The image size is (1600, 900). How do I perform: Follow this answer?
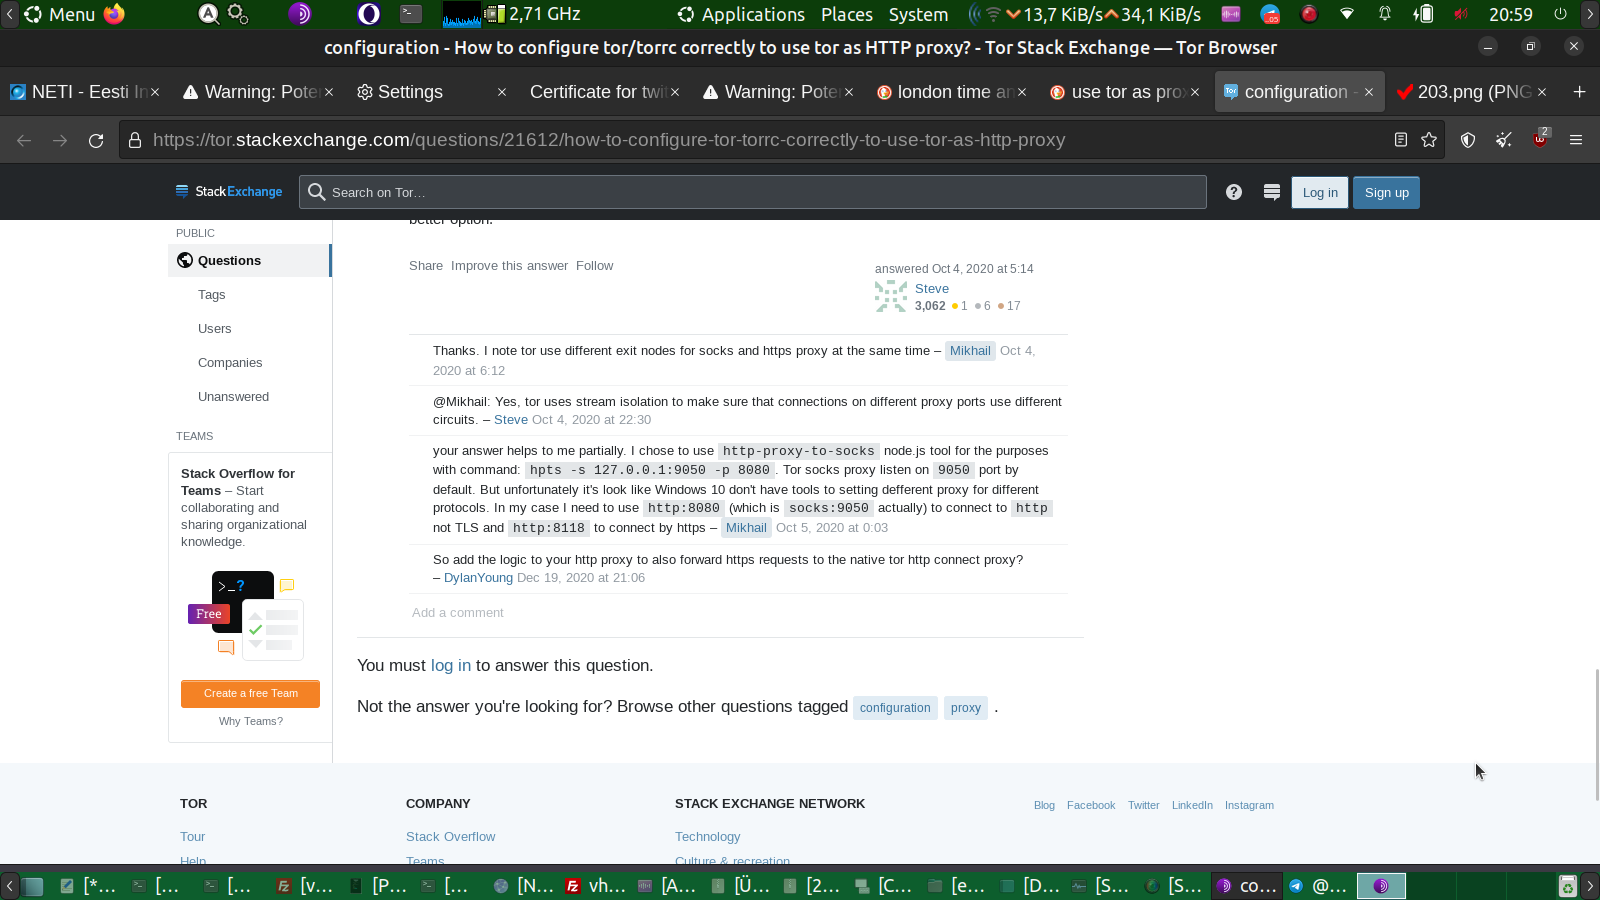pyautogui.click(x=594, y=266)
